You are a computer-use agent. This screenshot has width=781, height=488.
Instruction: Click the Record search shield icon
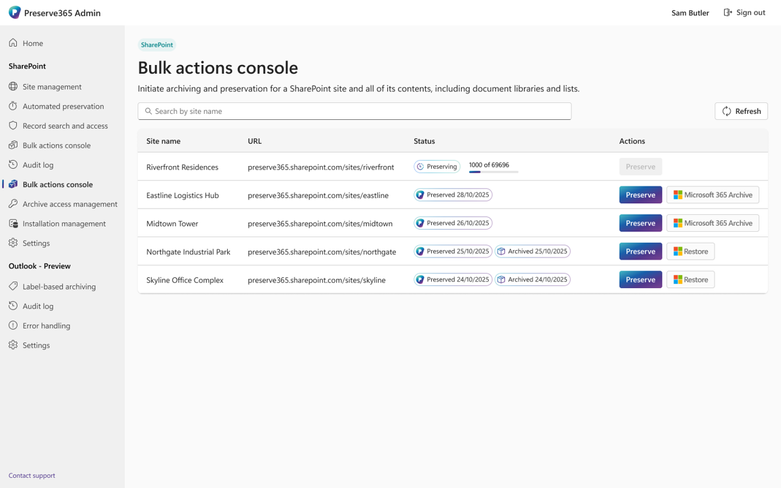point(13,125)
